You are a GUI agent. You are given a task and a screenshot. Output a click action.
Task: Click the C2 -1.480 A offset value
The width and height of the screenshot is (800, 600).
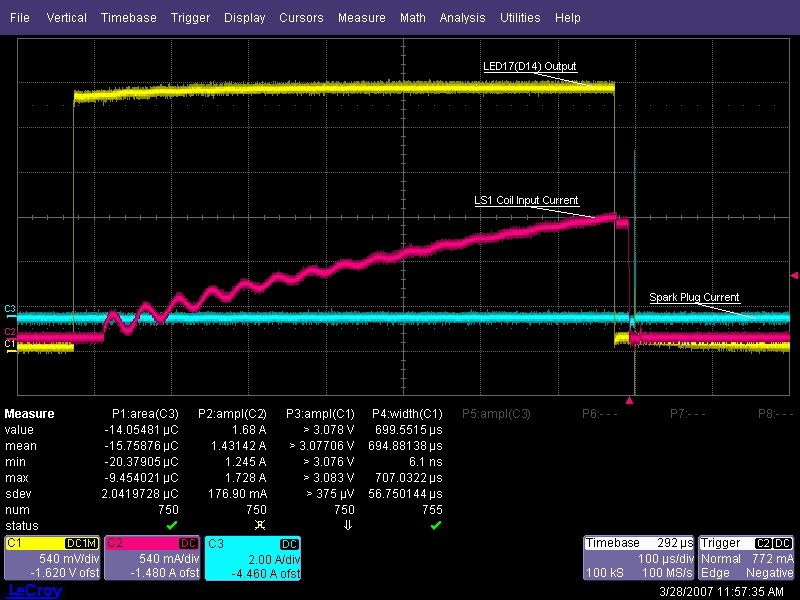(x=165, y=573)
